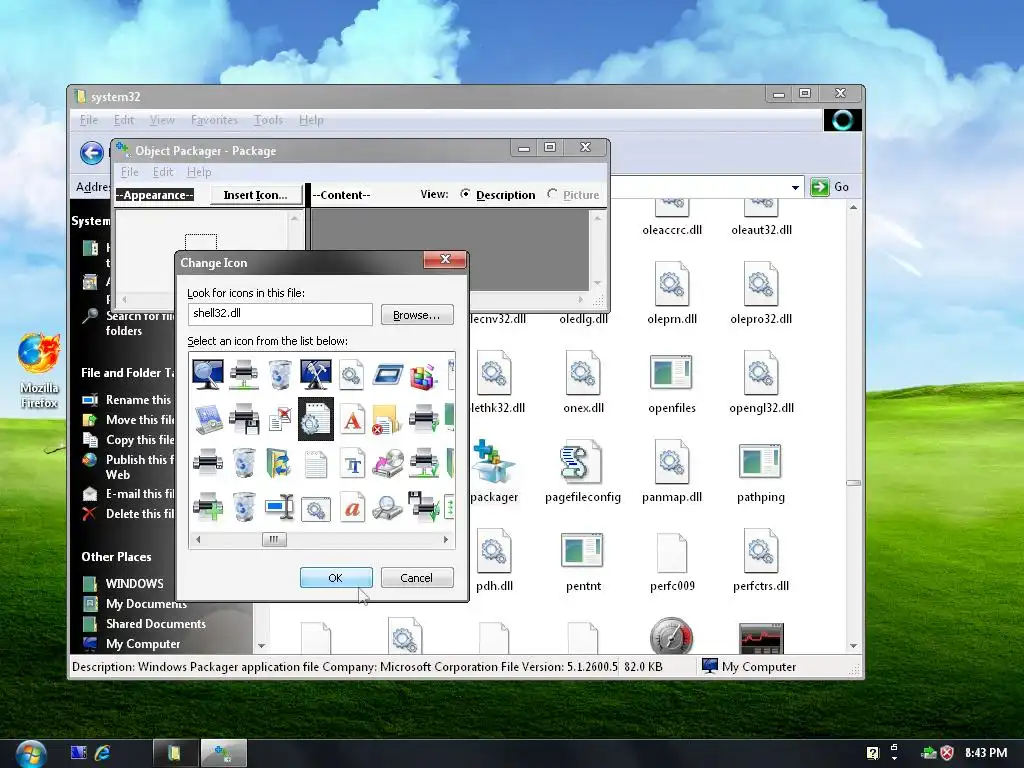Image resolution: width=1024 pixels, height=768 pixels.
Task: Select the document with red X icon
Action: click(x=280, y=419)
